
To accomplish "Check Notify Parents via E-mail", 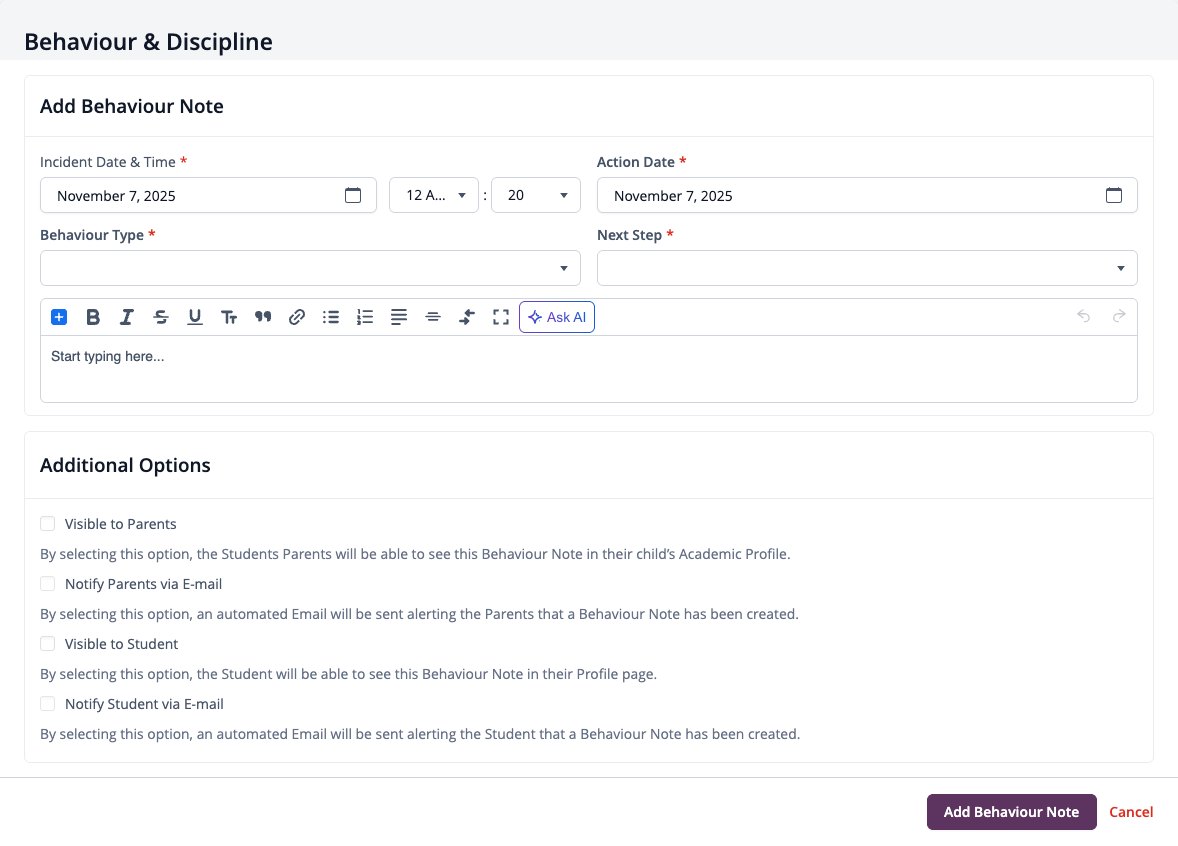I will (x=47, y=584).
